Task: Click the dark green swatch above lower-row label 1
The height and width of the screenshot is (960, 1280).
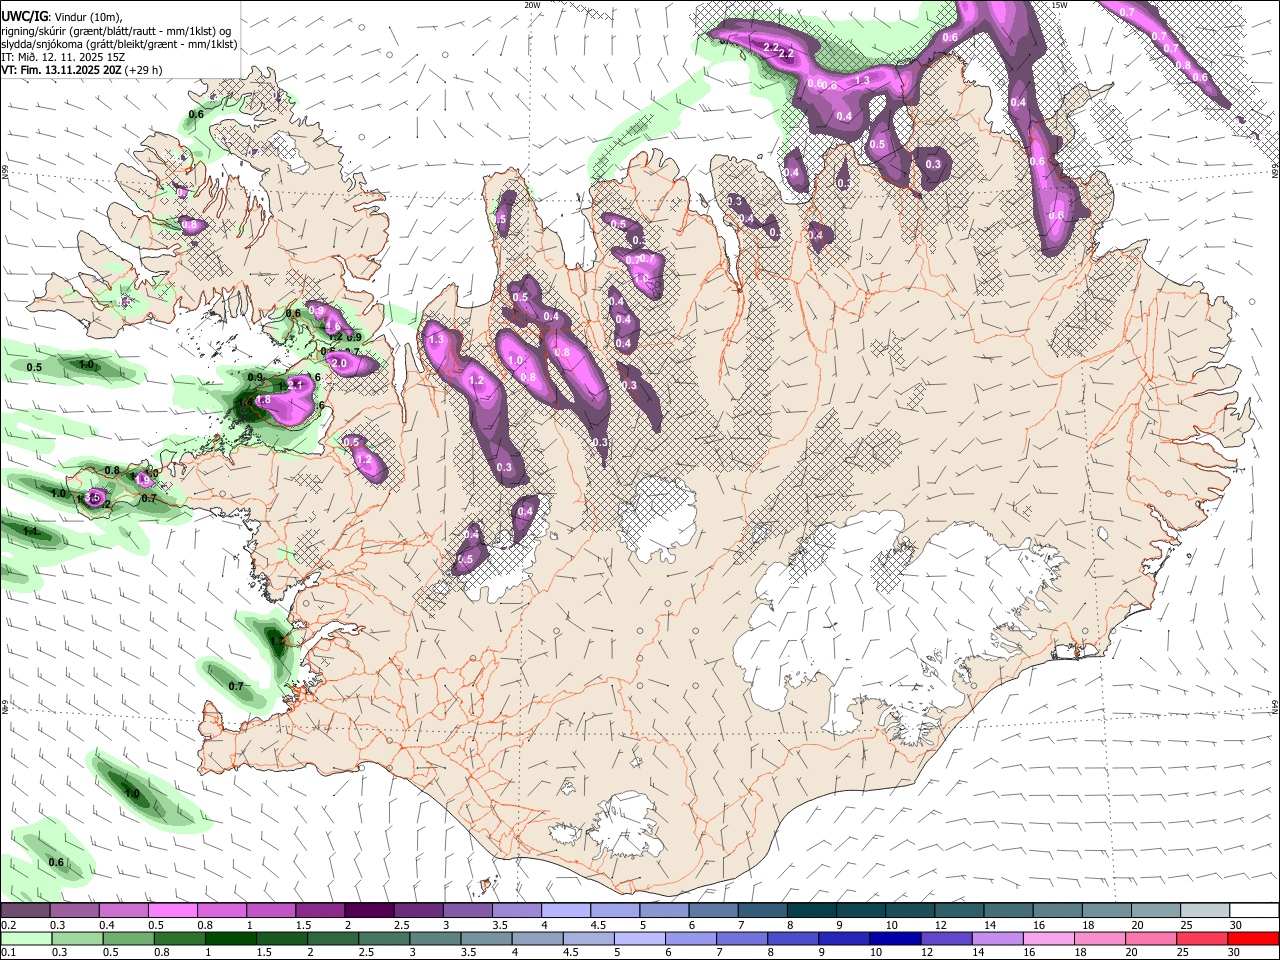Action: [x=230, y=938]
